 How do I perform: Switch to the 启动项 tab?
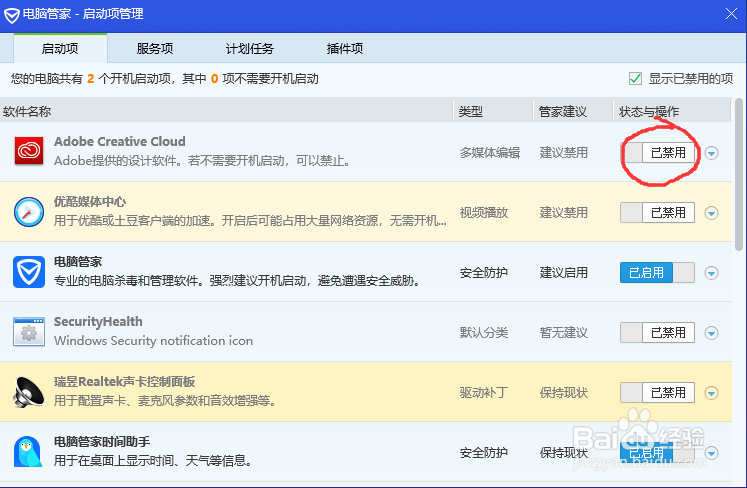click(x=60, y=49)
